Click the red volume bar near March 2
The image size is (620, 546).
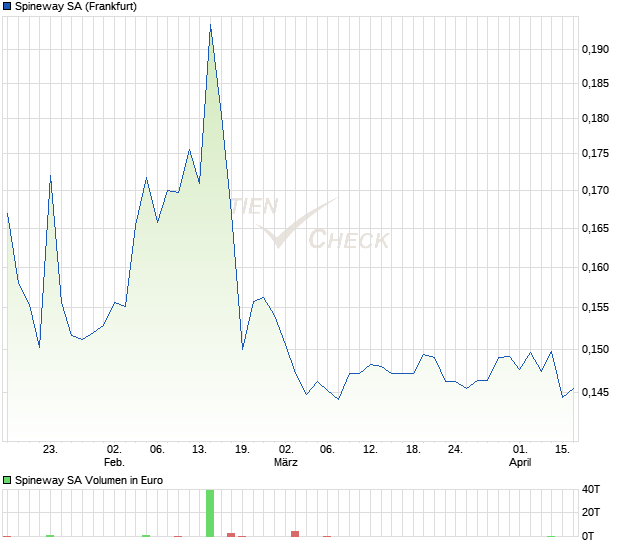295,534
